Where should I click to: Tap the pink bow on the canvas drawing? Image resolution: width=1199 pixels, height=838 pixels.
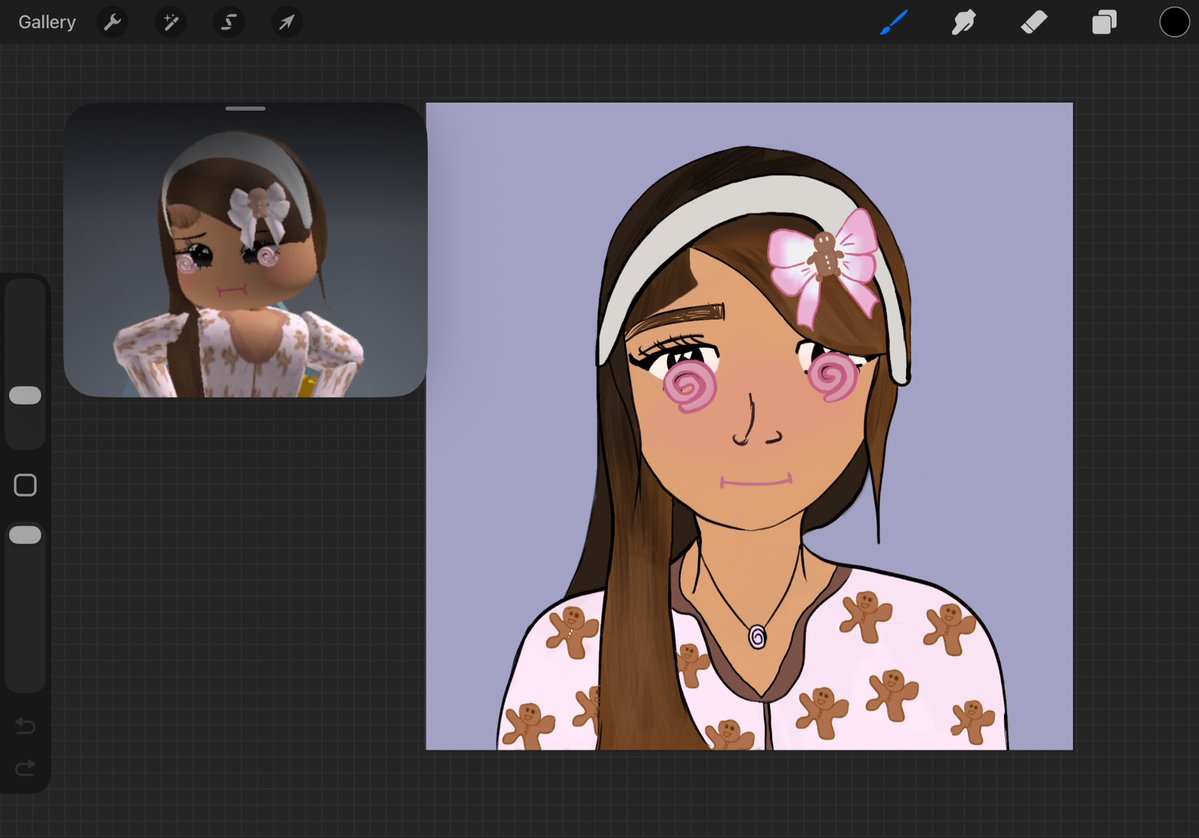[824, 266]
